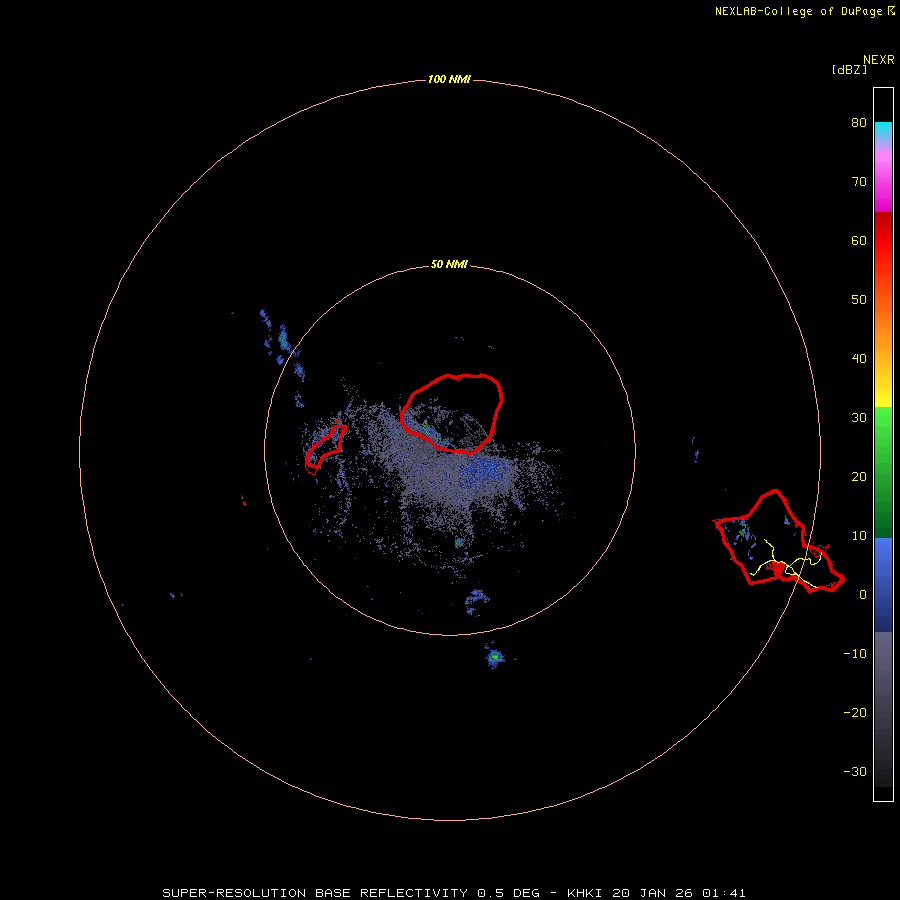
Task: Click the small red island outline west of center
Action: click(x=325, y=449)
